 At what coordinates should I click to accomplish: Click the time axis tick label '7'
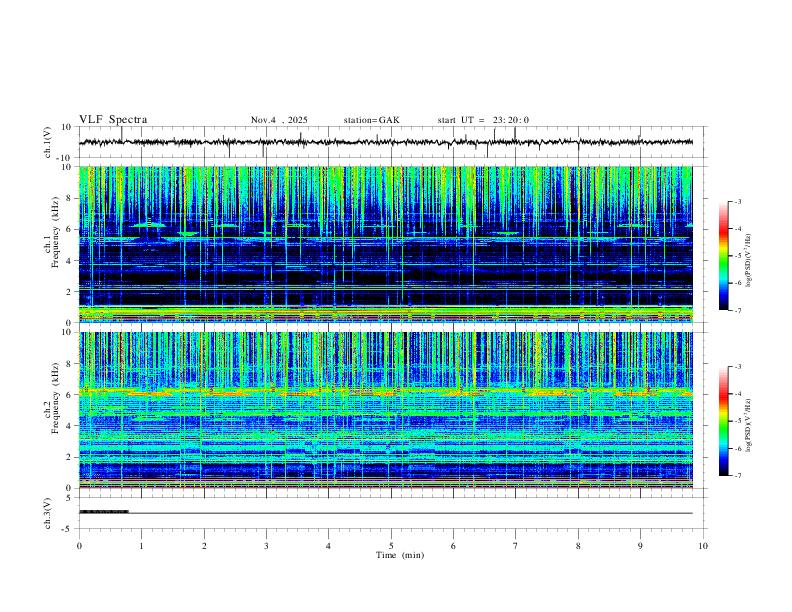click(x=516, y=546)
